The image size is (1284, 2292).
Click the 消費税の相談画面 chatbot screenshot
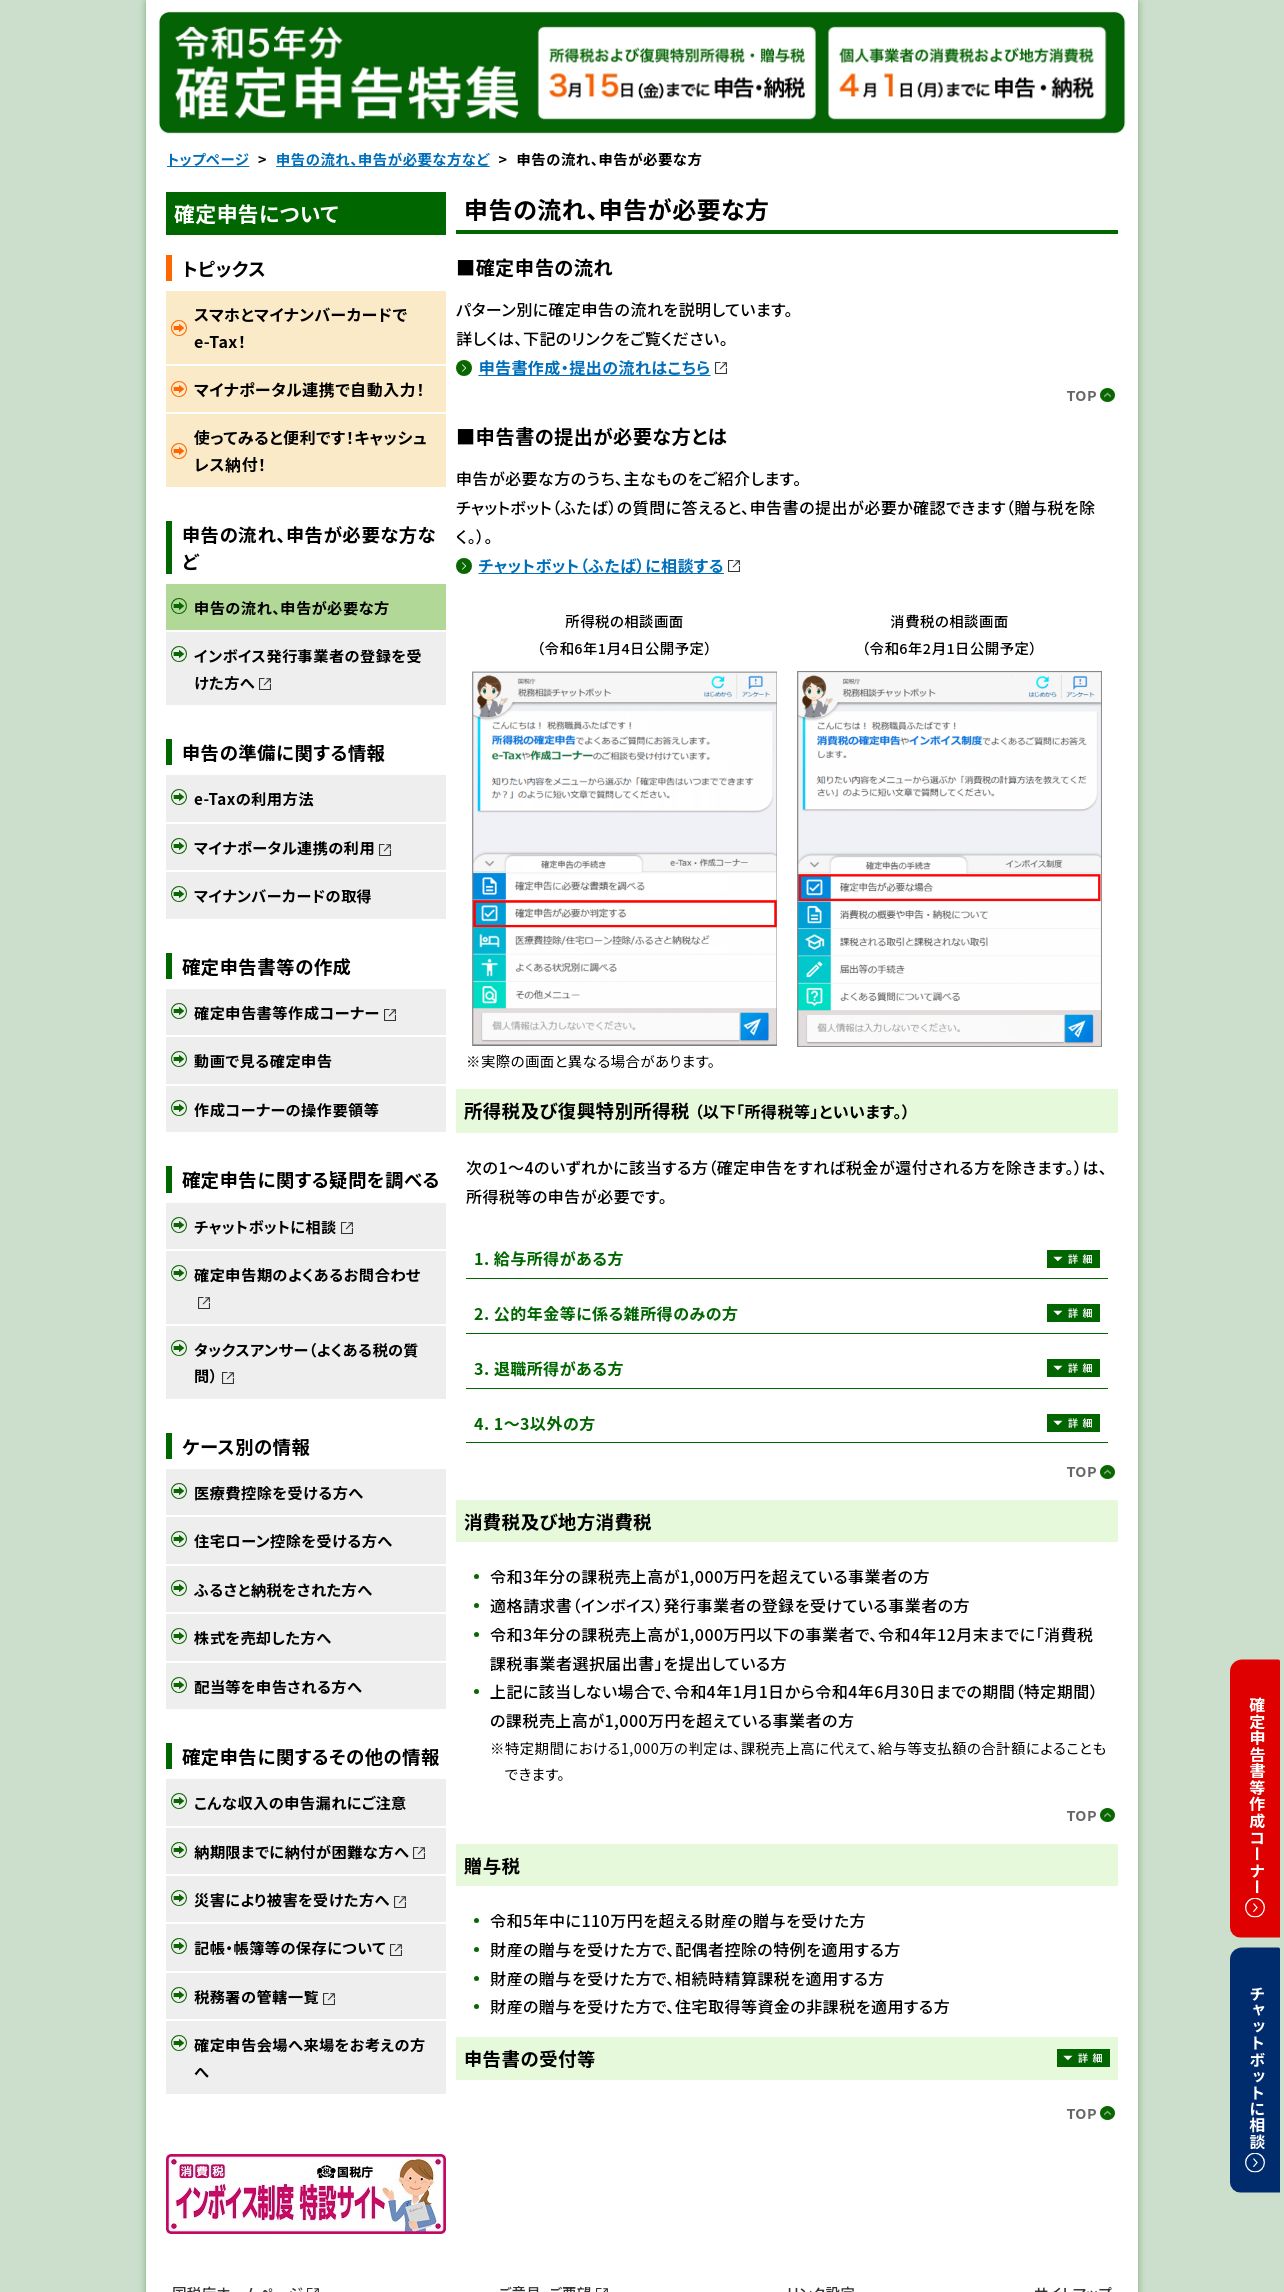(949, 859)
